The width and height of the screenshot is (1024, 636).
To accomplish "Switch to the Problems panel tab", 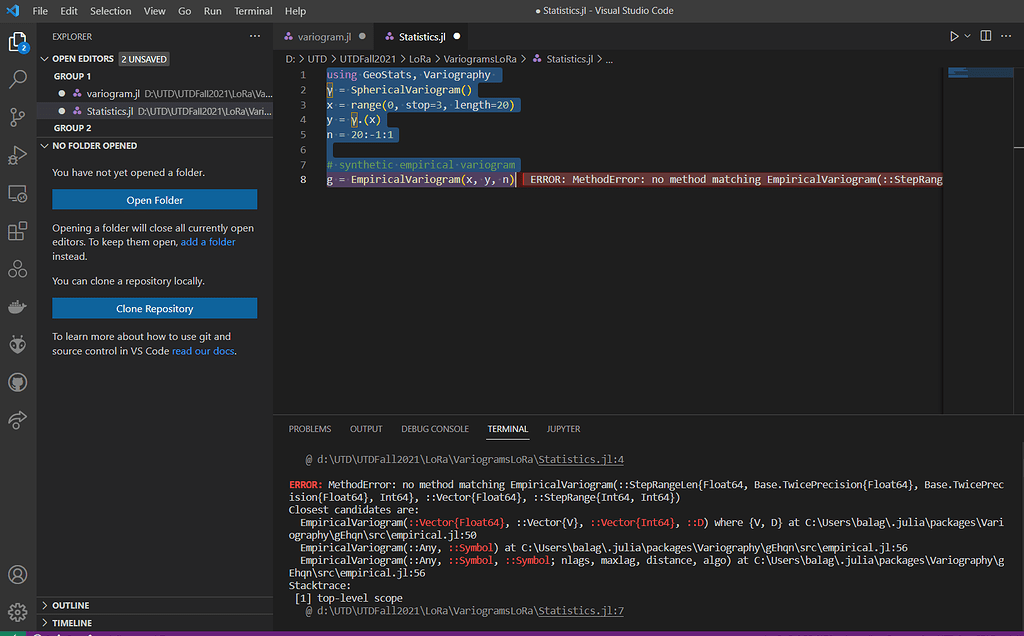I will [x=309, y=429].
